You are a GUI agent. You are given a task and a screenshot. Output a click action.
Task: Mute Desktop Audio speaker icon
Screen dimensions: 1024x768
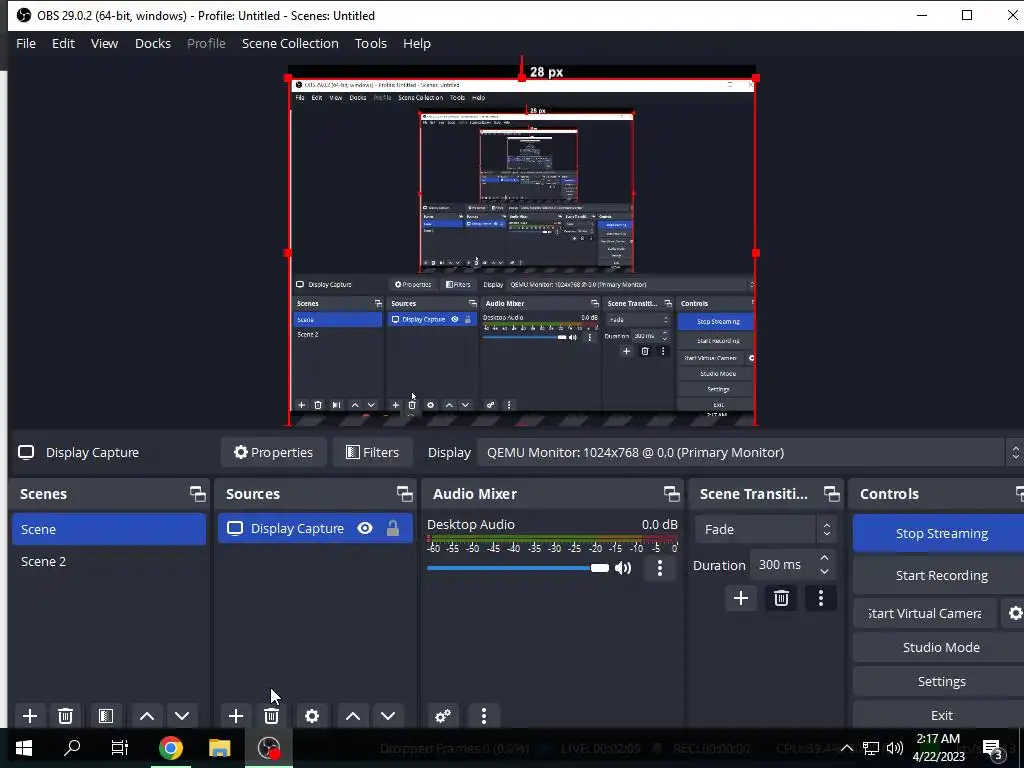pos(623,568)
